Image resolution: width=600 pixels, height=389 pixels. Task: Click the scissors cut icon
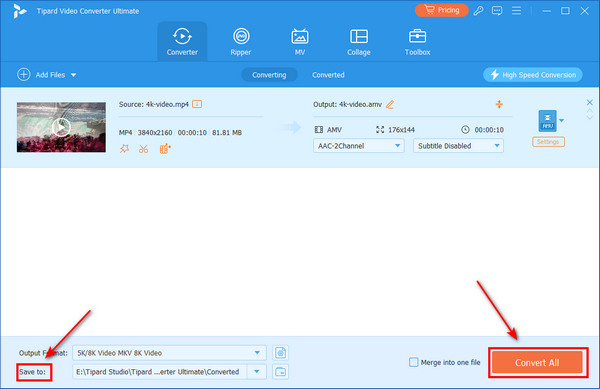click(x=143, y=149)
